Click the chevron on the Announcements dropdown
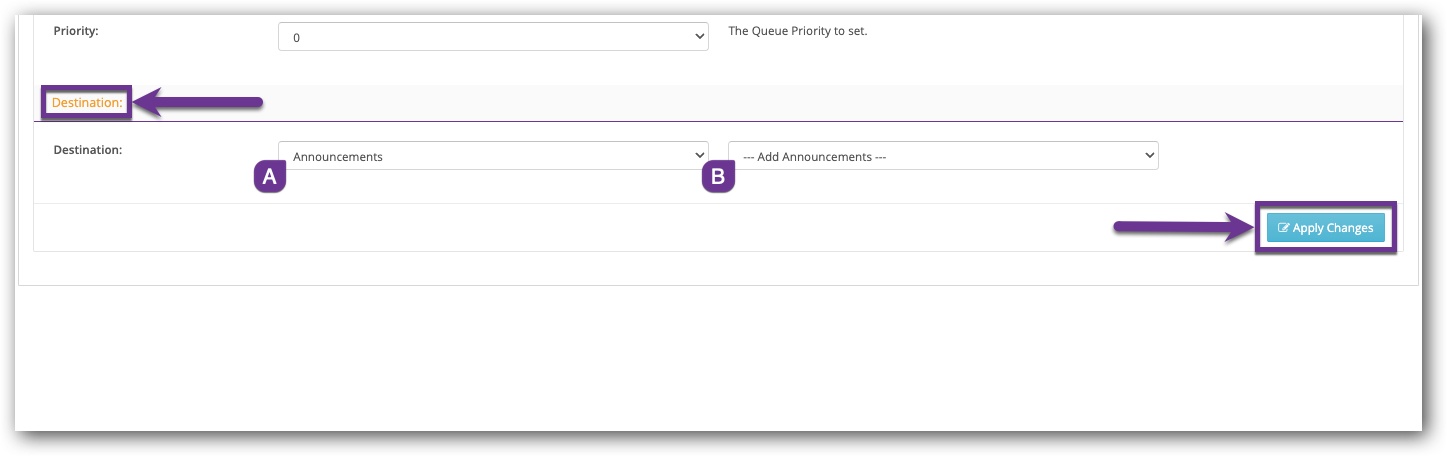This screenshot has height=456, width=1447. pyautogui.click(x=698, y=156)
